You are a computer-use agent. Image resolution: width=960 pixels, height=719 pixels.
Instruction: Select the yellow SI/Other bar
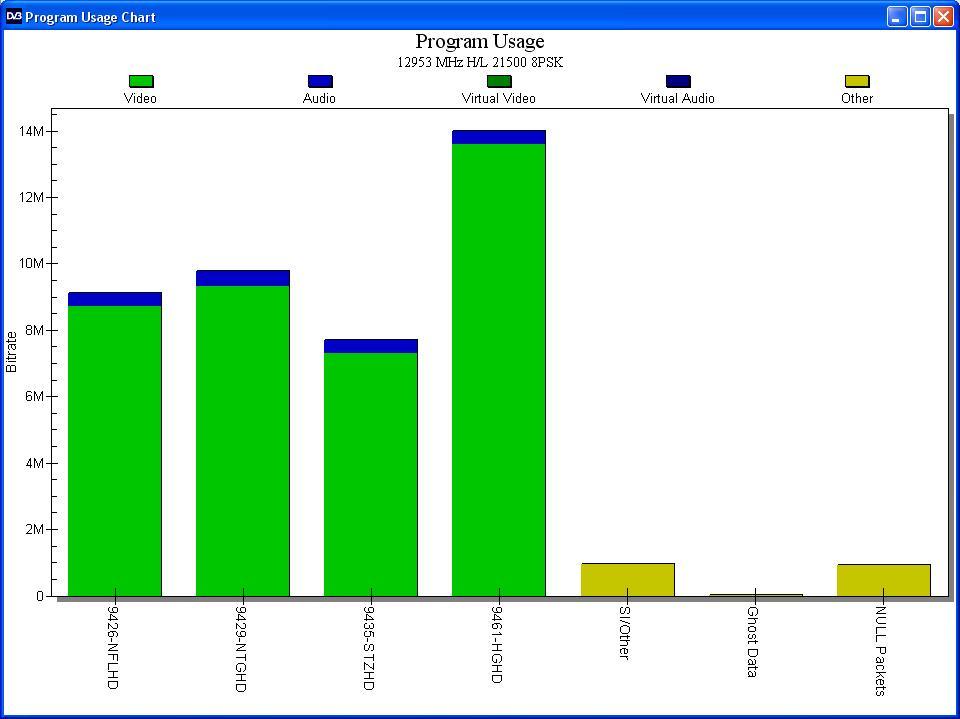[x=628, y=579]
